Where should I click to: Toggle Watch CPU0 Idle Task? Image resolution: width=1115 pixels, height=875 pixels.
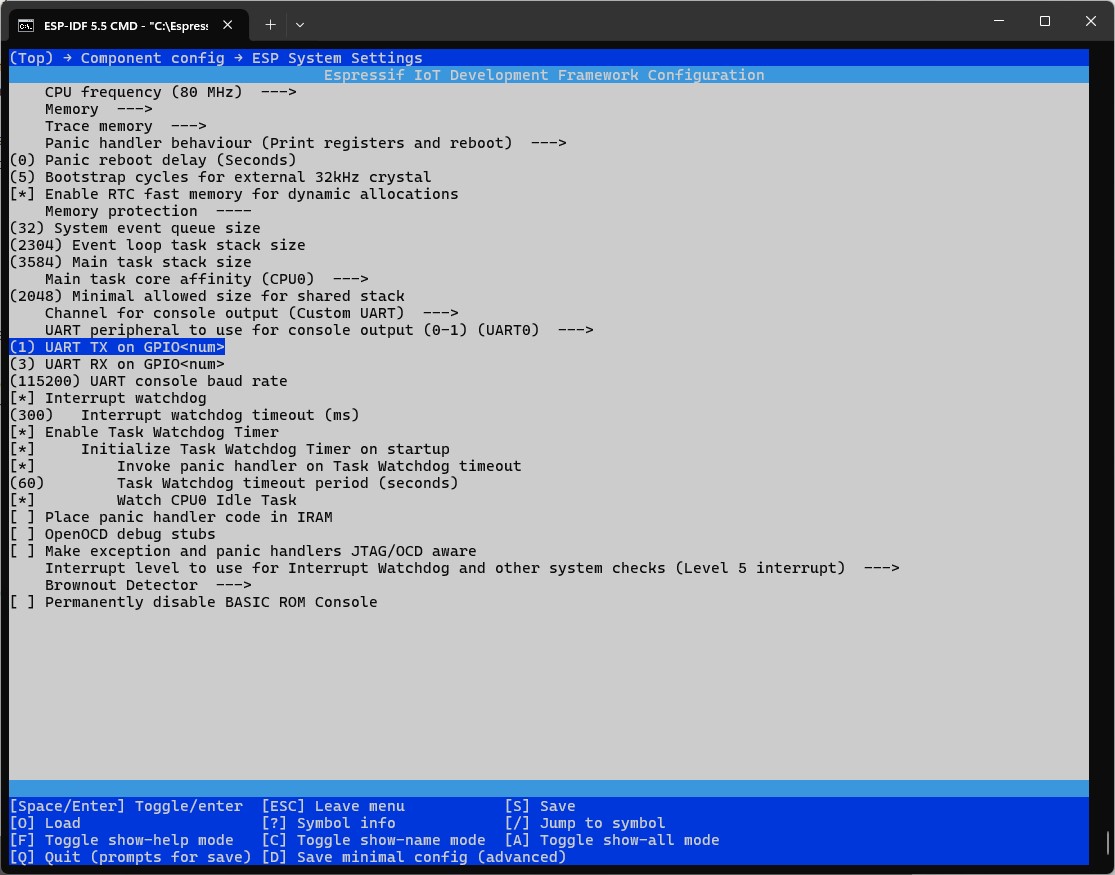[x=153, y=500]
